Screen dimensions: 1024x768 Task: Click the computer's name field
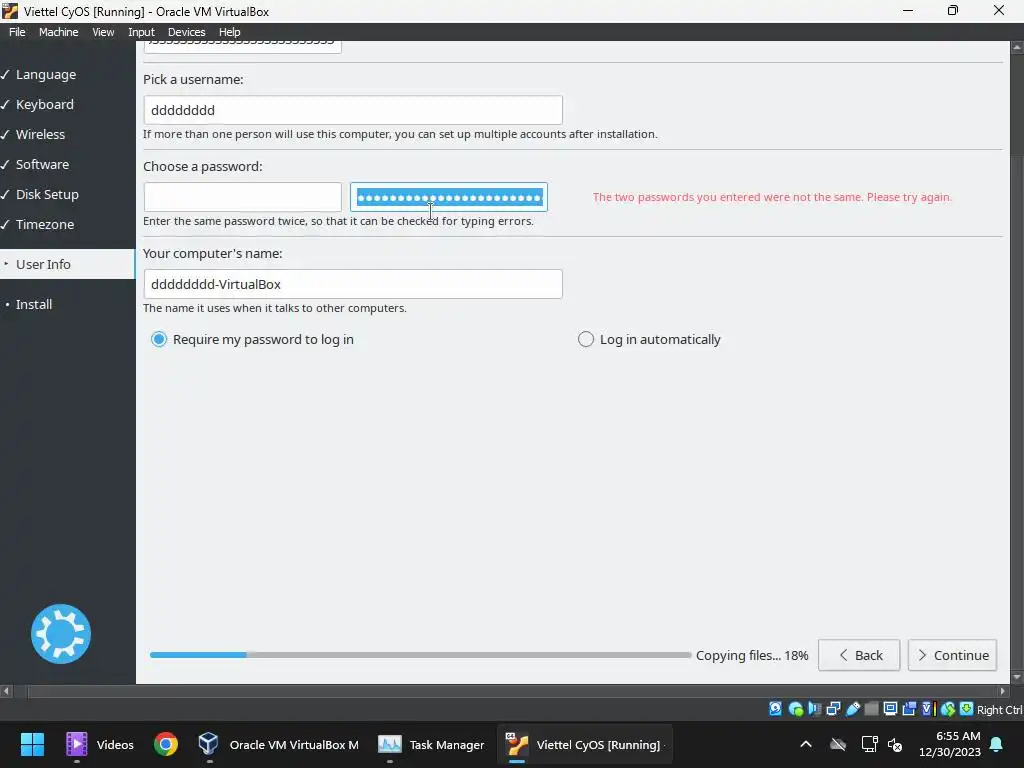(x=353, y=284)
